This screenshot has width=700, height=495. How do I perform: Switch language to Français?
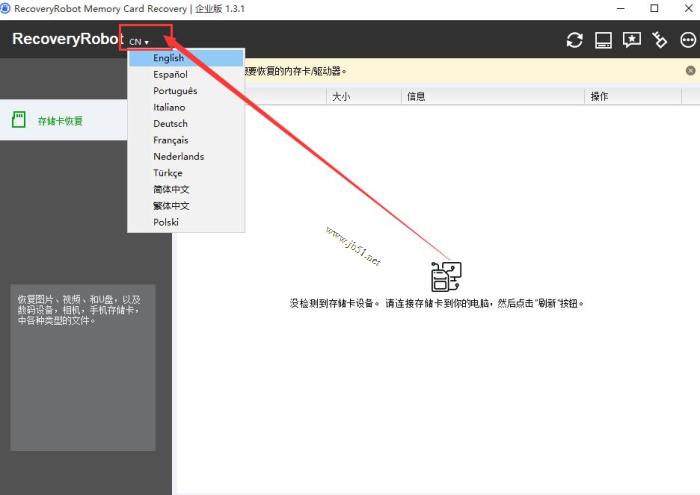[186, 140]
